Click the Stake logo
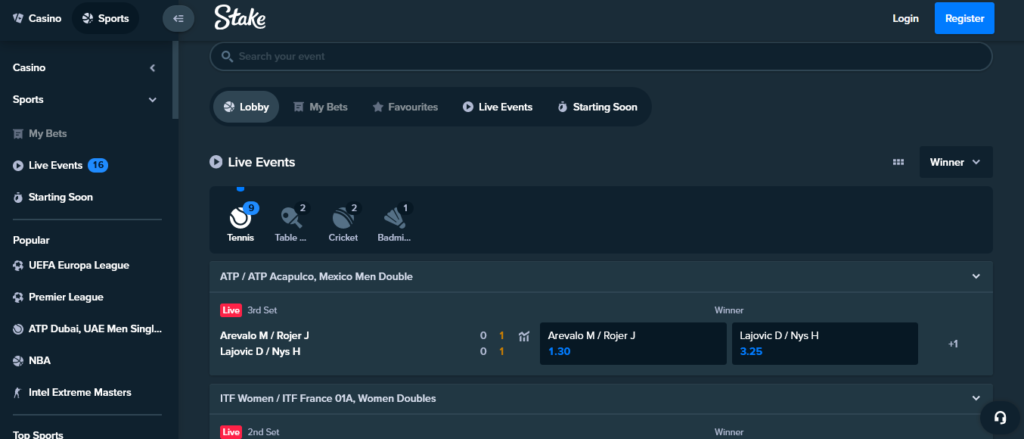The image size is (1024, 439). tap(240, 18)
